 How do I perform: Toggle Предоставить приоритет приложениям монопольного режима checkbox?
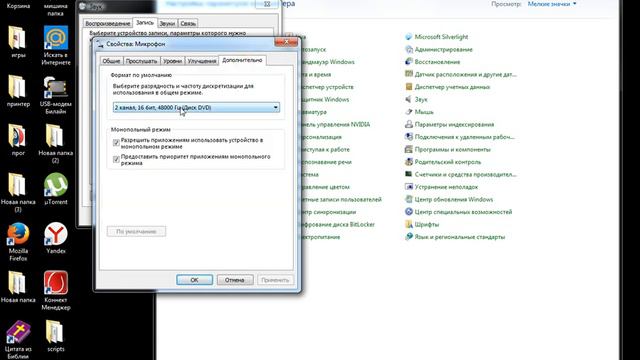coord(116,159)
